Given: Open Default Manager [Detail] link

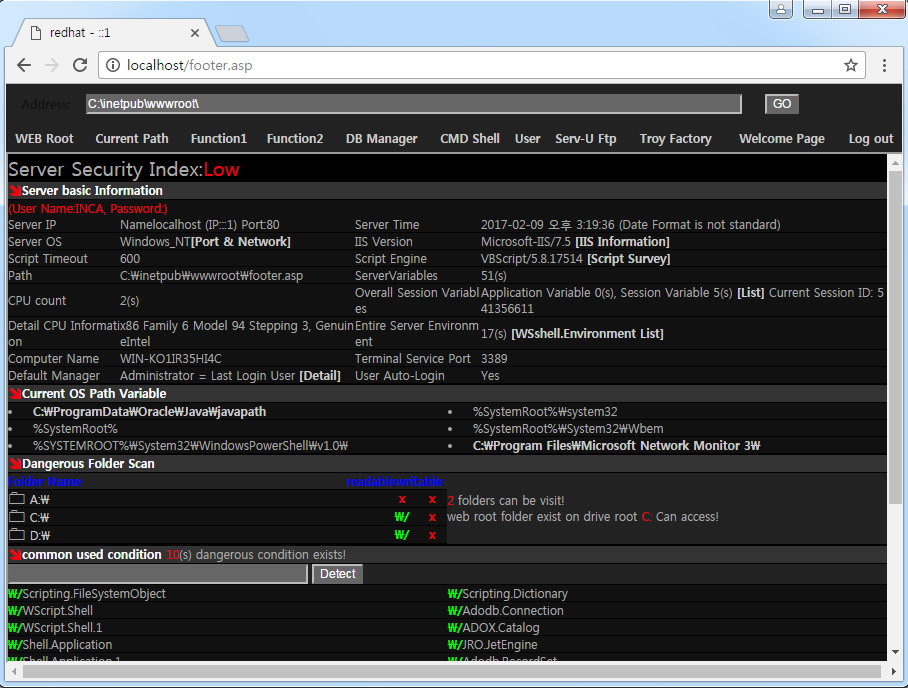Looking at the screenshot, I should tap(320, 376).
